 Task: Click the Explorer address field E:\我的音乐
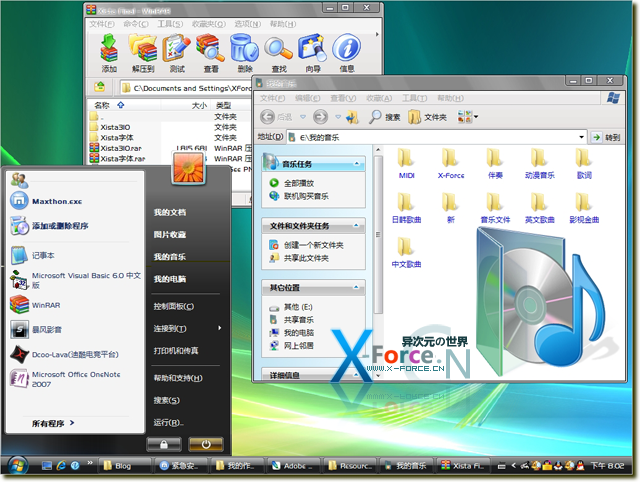click(436, 138)
